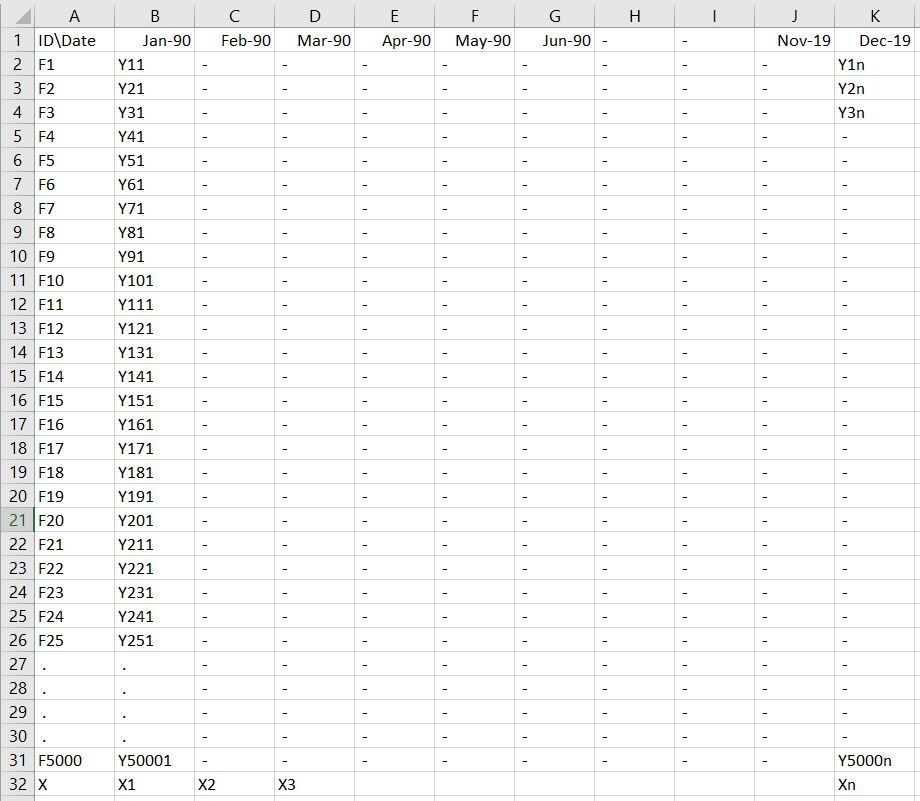Select row header 21
This screenshot has height=801, width=920.
coord(17,520)
